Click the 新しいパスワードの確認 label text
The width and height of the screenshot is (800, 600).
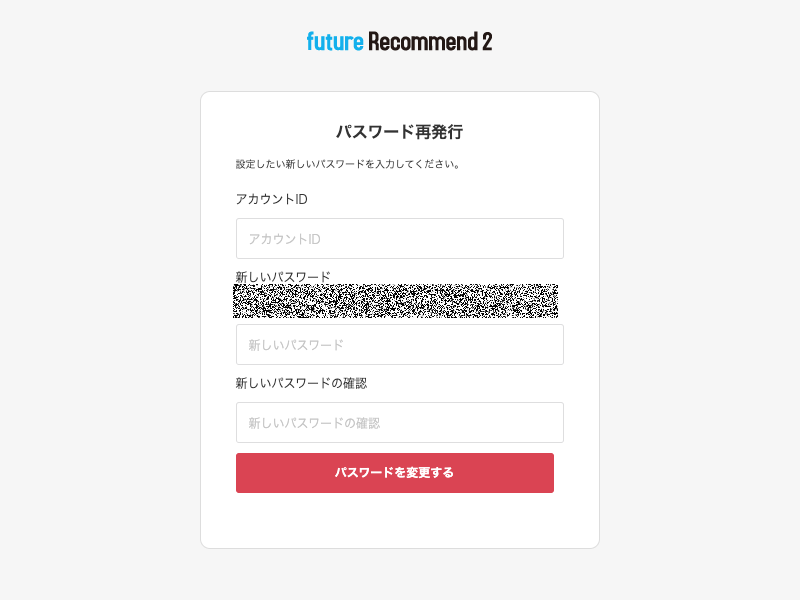click(301, 383)
